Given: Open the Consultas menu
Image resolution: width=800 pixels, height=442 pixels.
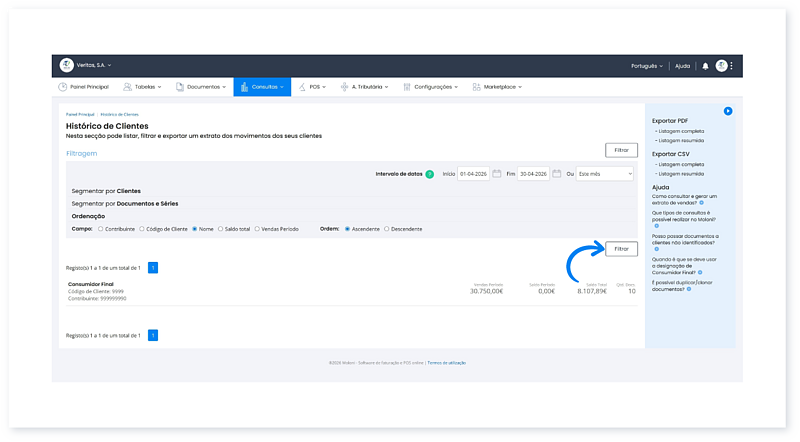Looking at the screenshot, I should click(x=262, y=87).
